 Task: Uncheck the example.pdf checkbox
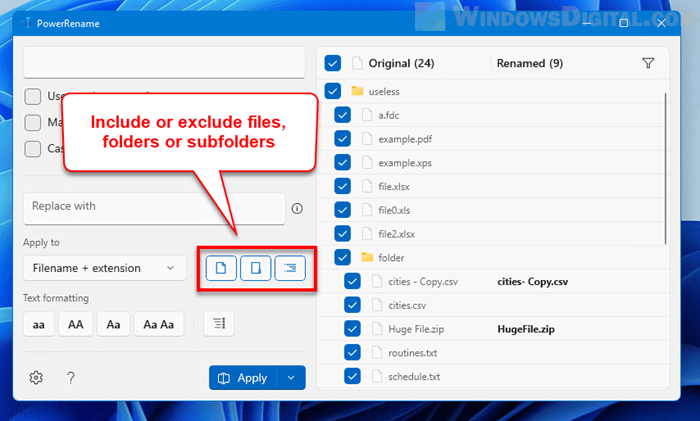click(342, 139)
